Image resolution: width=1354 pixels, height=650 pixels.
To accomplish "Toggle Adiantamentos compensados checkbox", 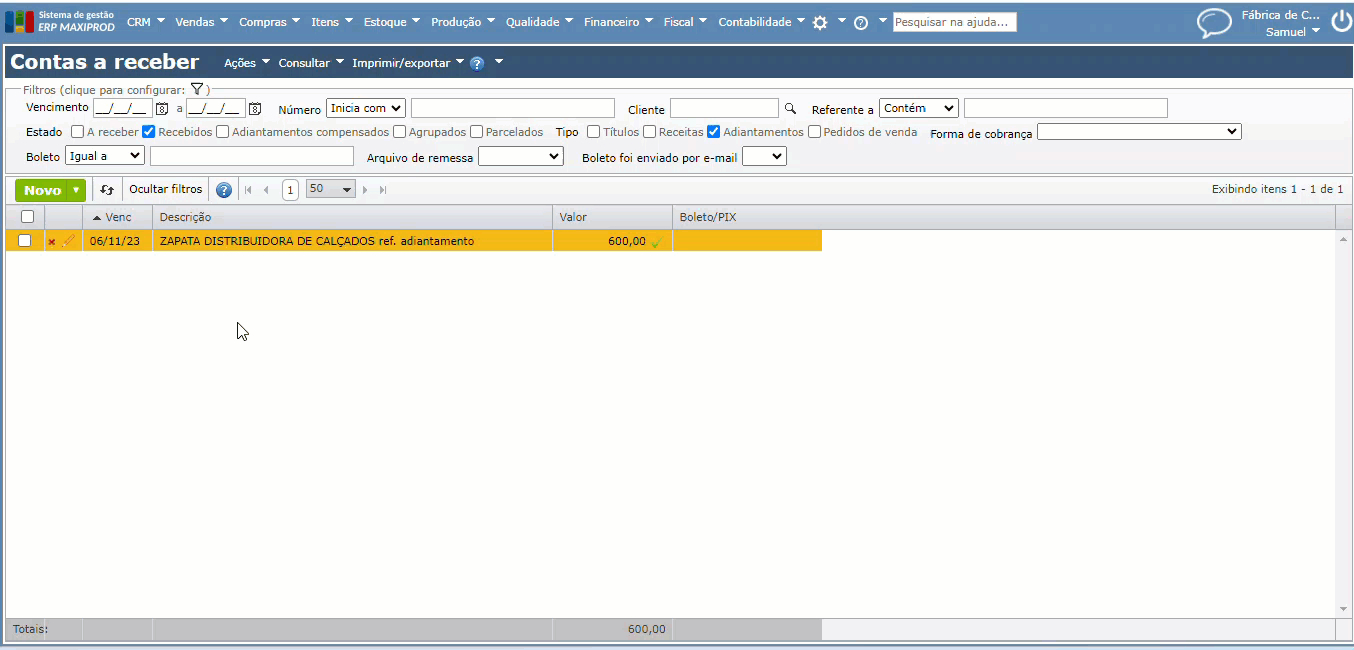I will 222,132.
